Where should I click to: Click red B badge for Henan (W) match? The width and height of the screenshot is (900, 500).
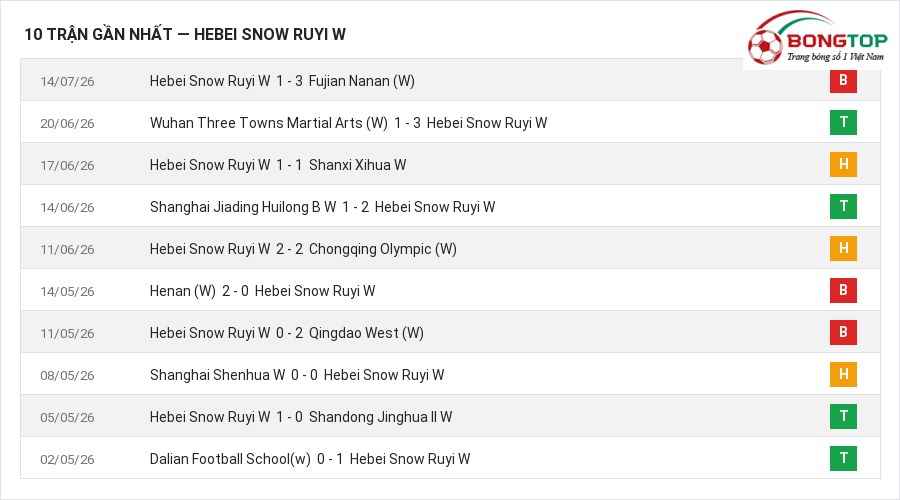coord(843,290)
